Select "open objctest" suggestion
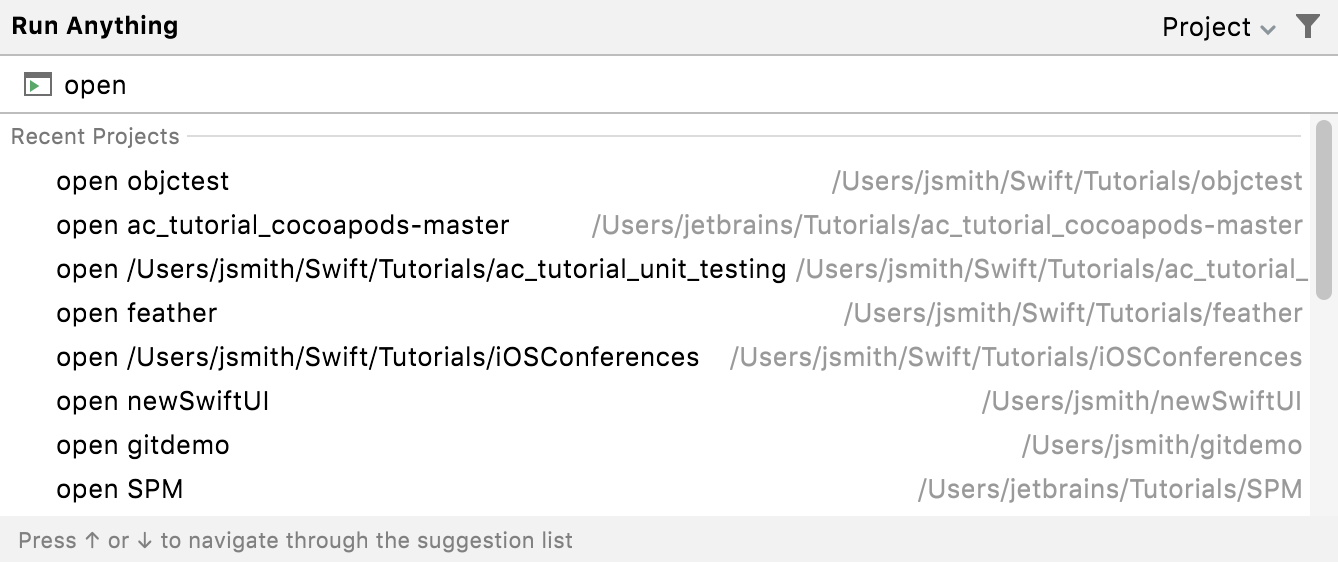The image size is (1338, 562). [x=143, y=181]
